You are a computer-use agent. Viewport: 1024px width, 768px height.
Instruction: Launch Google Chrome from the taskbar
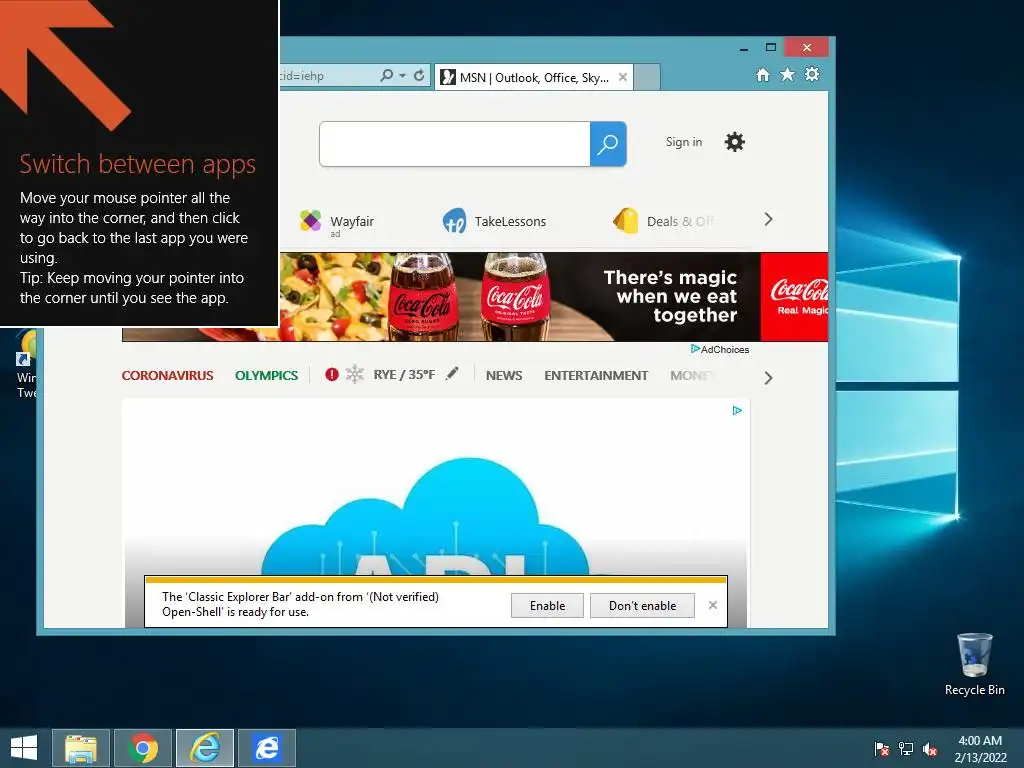tap(143, 748)
